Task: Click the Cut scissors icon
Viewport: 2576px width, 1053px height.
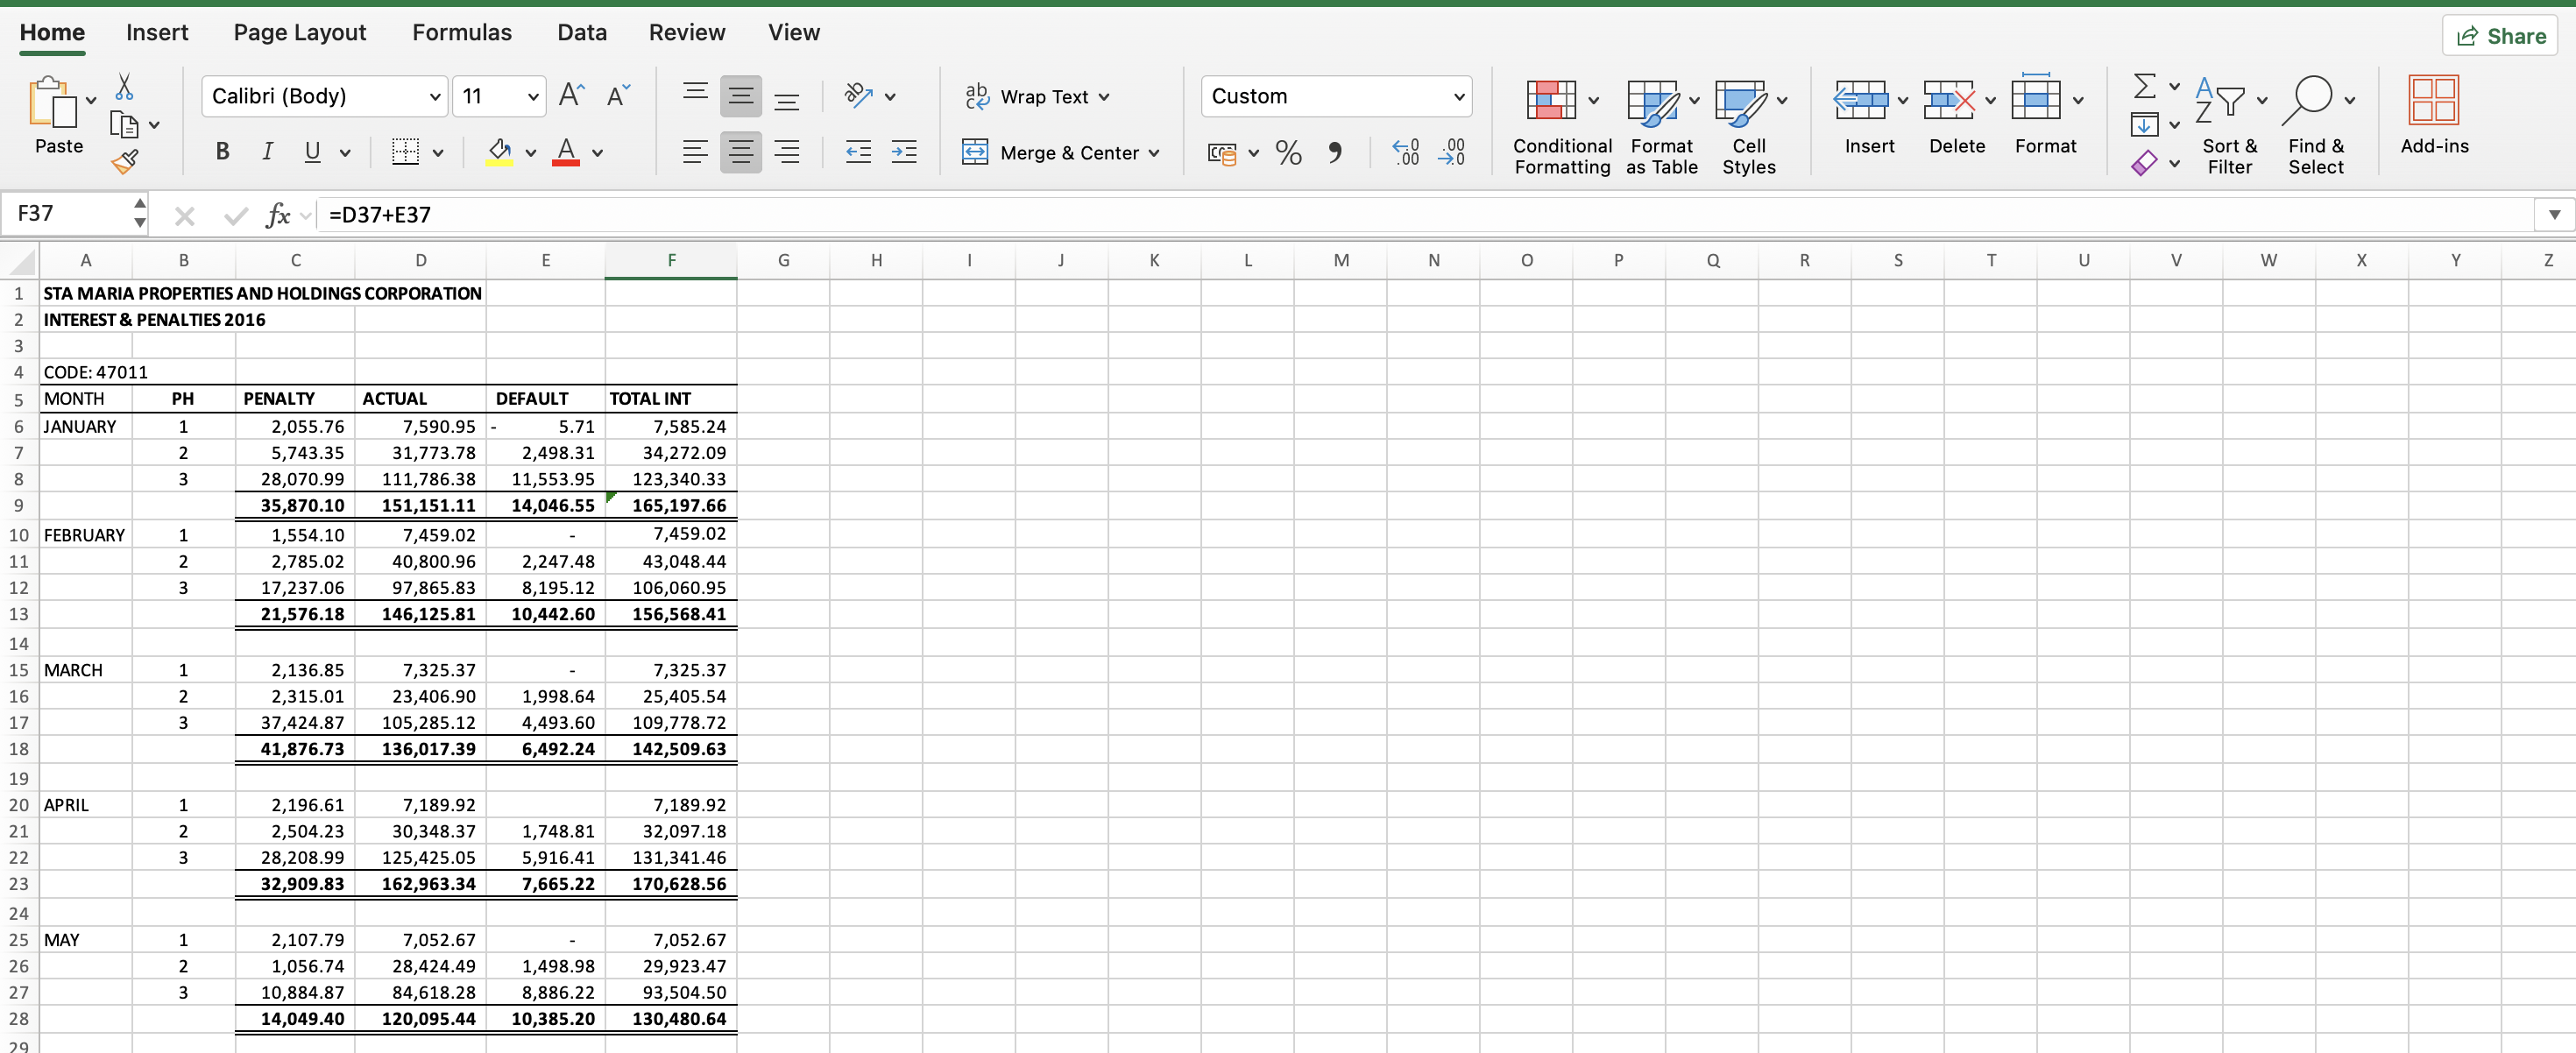Action: coord(124,87)
